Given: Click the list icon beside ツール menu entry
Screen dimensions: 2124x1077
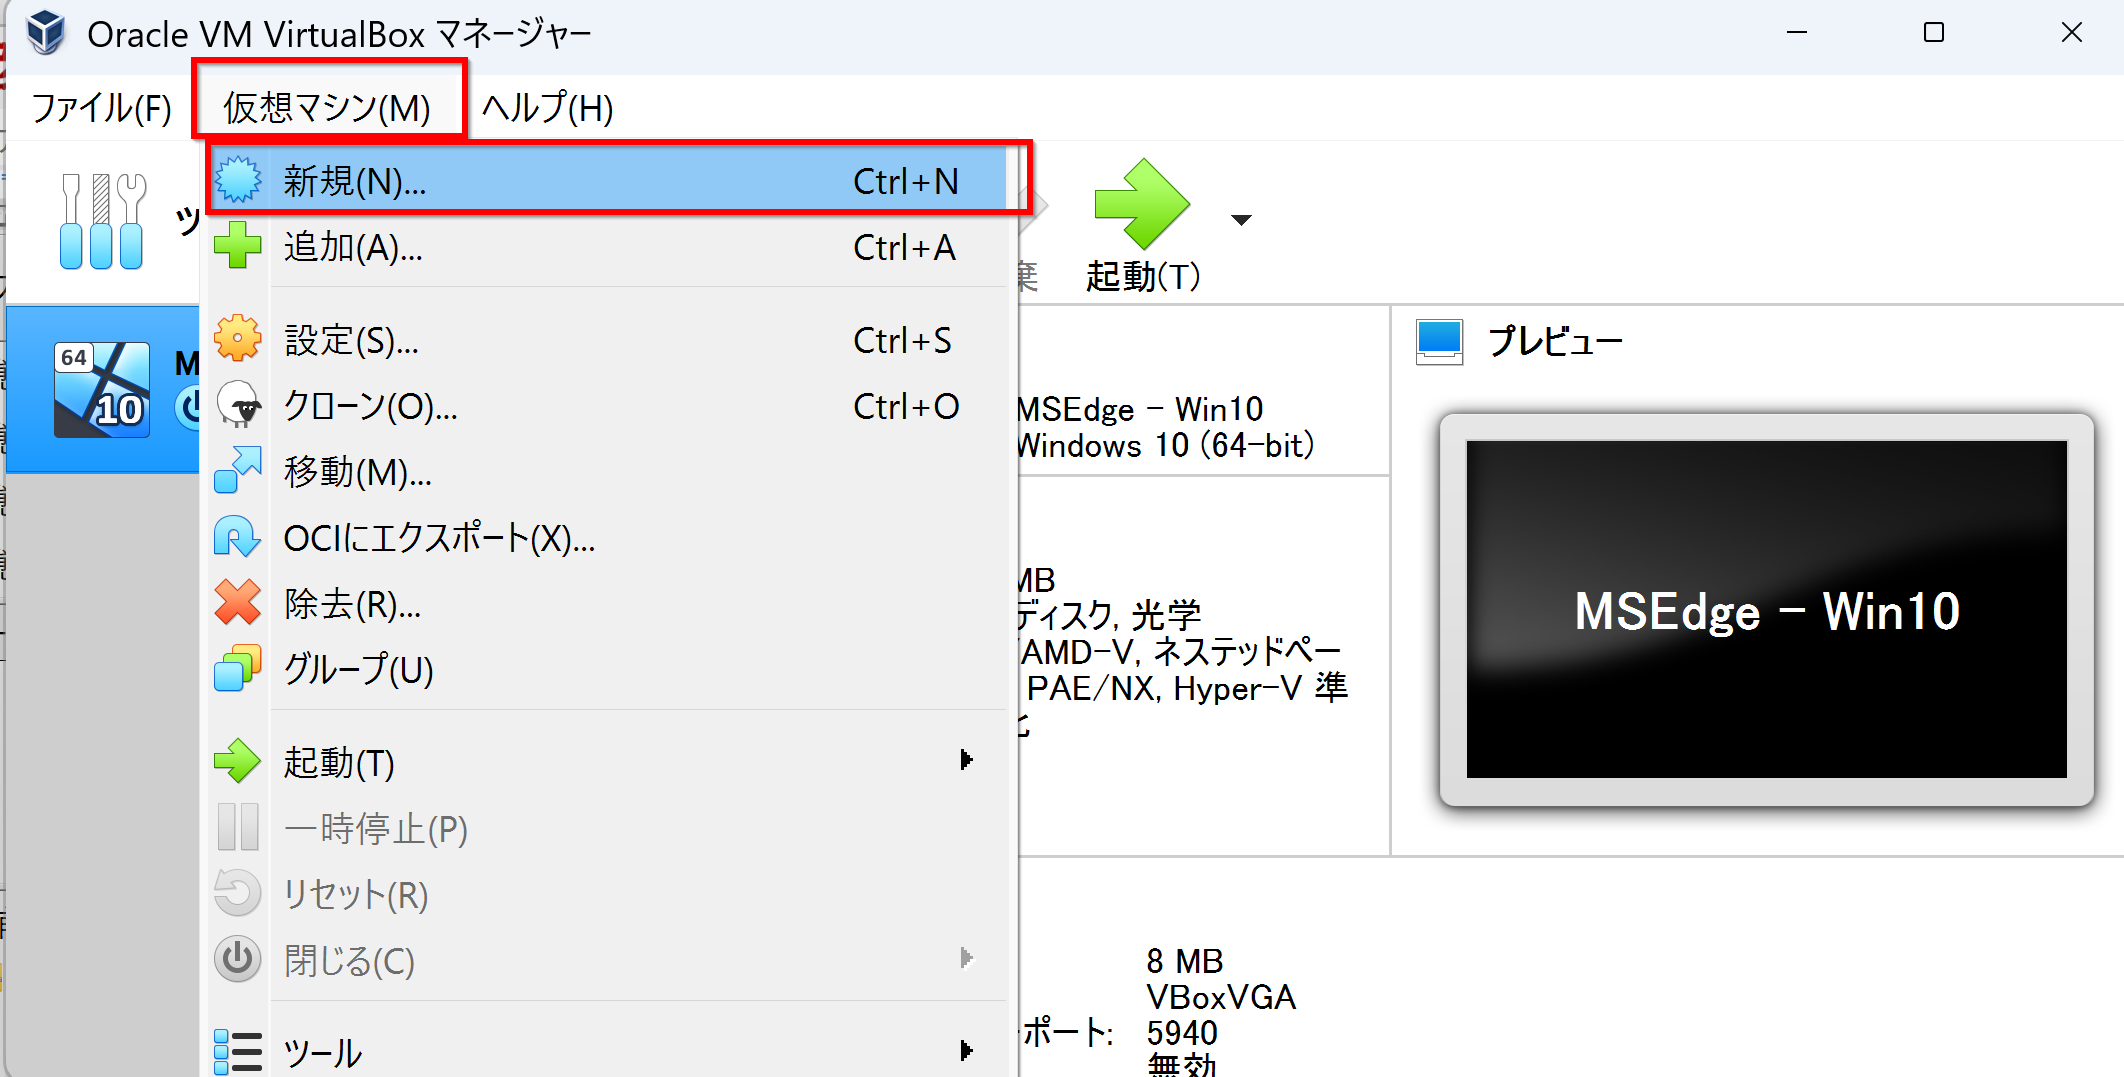Looking at the screenshot, I should (x=238, y=1052).
